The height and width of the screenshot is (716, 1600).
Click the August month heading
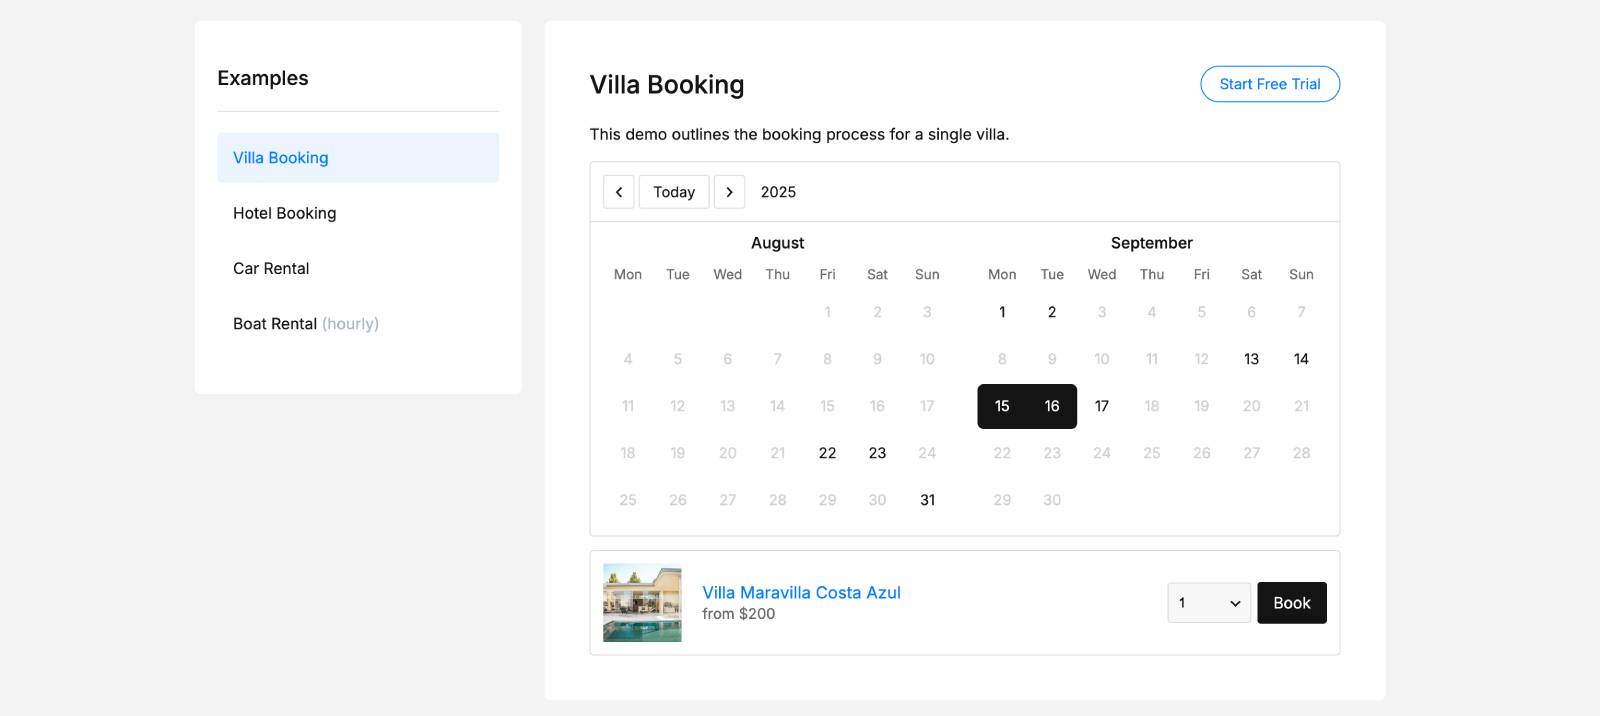[x=777, y=243]
